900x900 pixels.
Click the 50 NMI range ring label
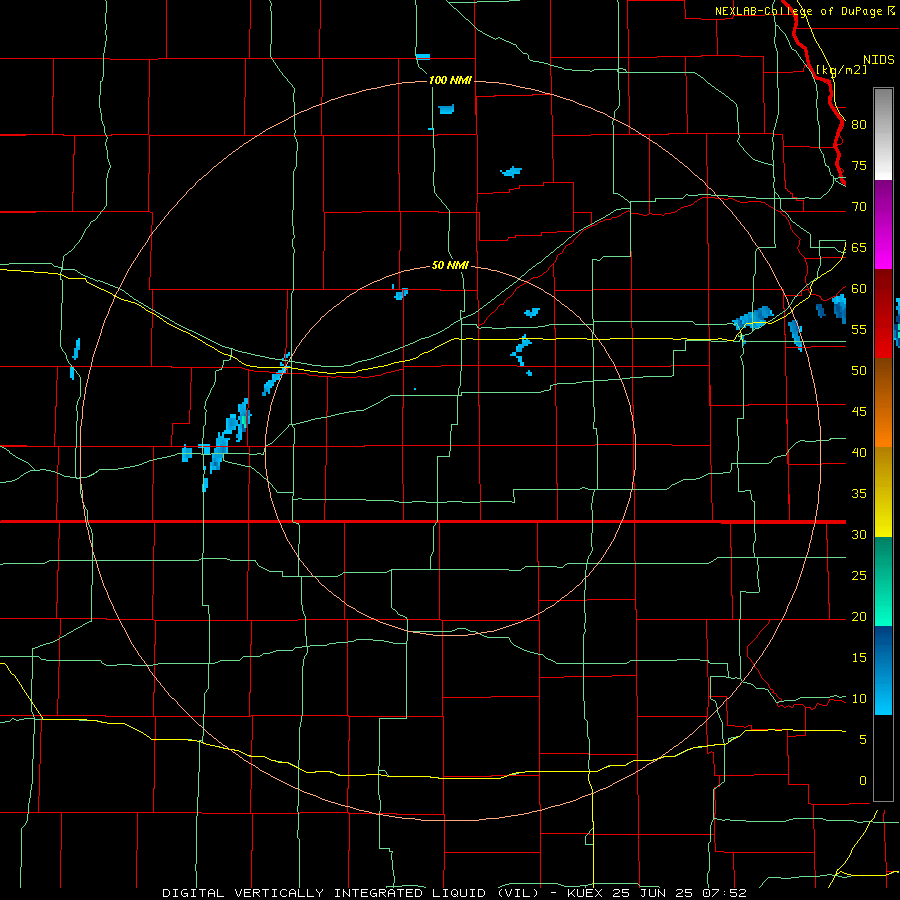coord(451,265)
